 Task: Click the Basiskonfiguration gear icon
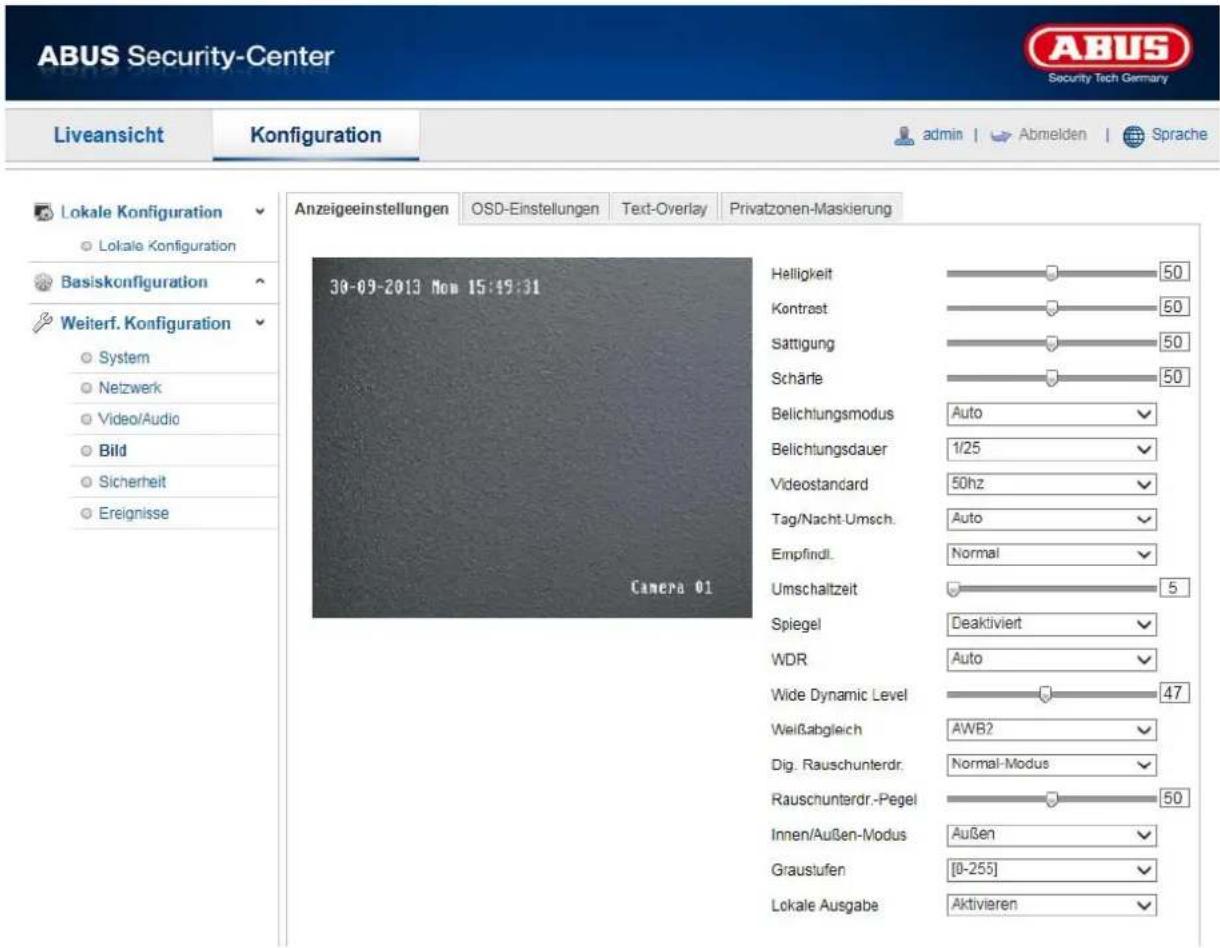coord(44,282)
